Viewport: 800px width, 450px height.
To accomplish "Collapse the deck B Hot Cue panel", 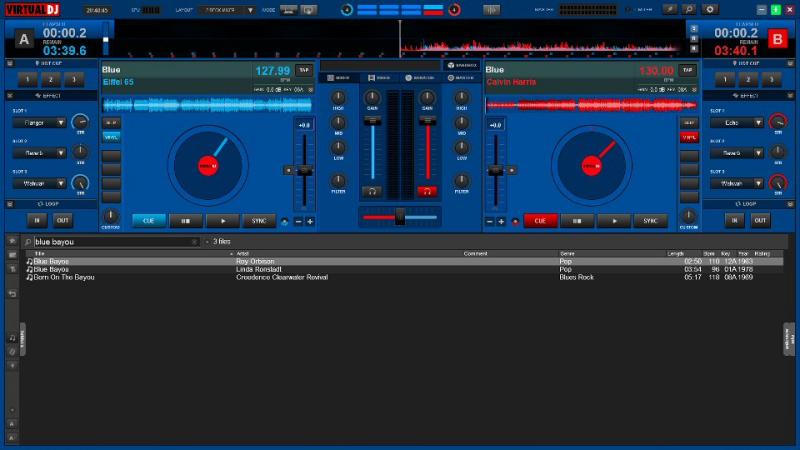I will click(x=790, y=64).
